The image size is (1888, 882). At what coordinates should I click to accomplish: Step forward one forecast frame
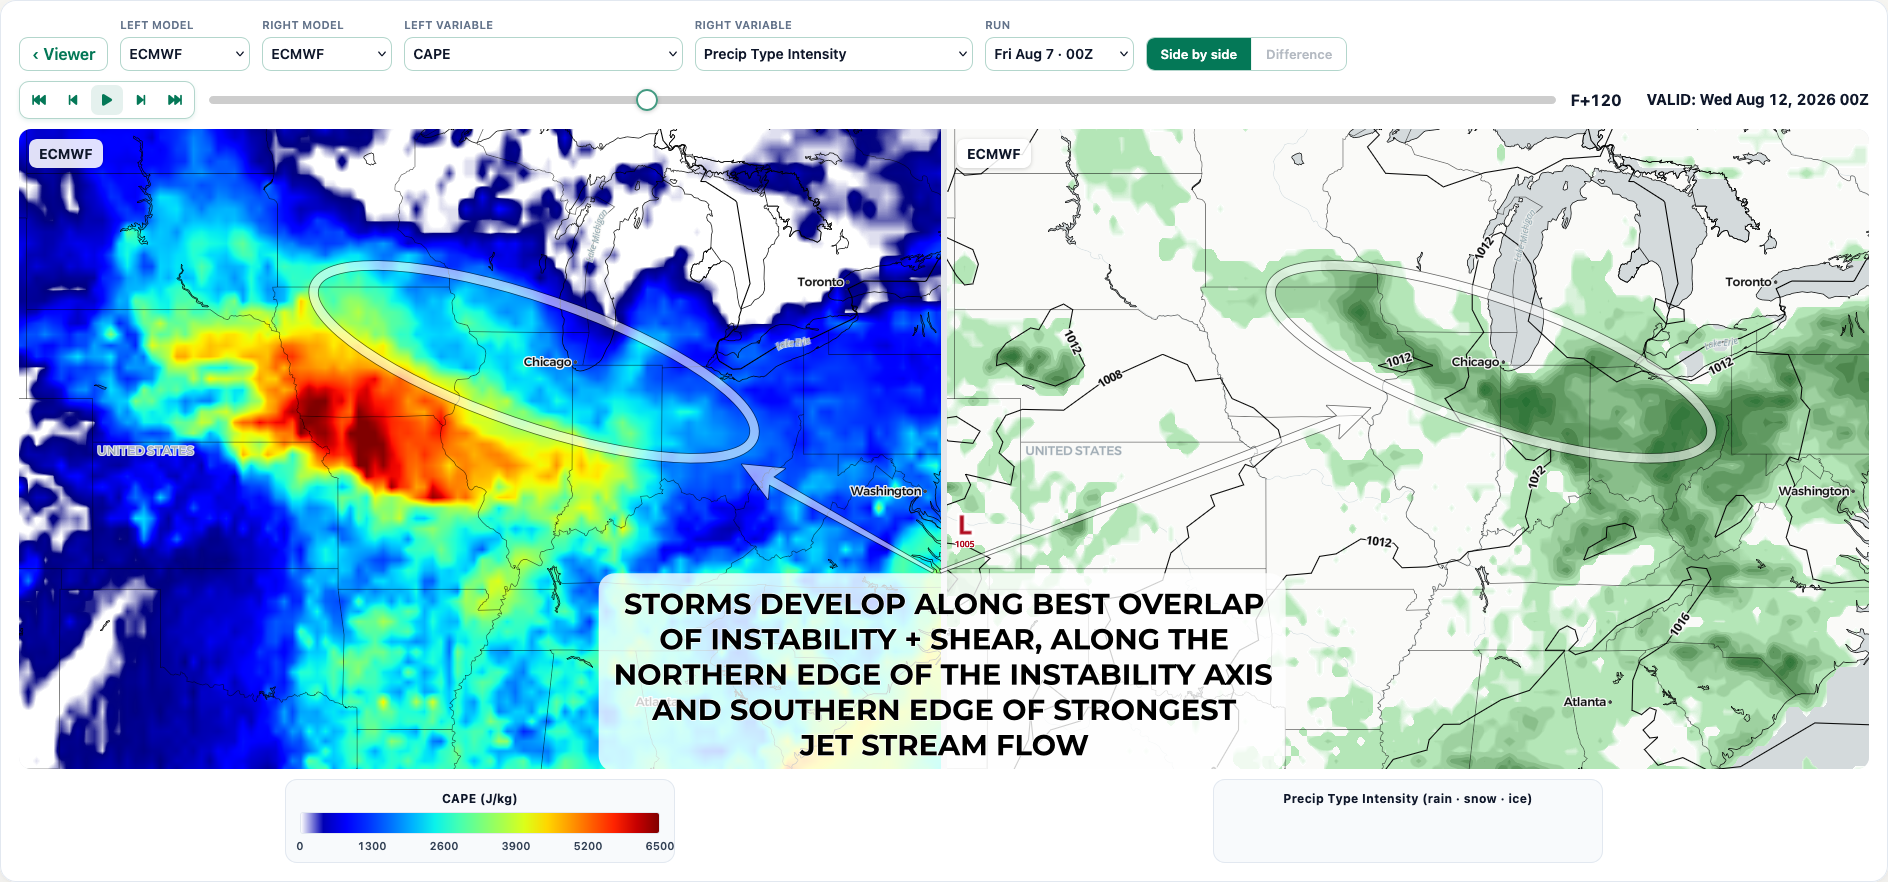(x=141, y=100)
